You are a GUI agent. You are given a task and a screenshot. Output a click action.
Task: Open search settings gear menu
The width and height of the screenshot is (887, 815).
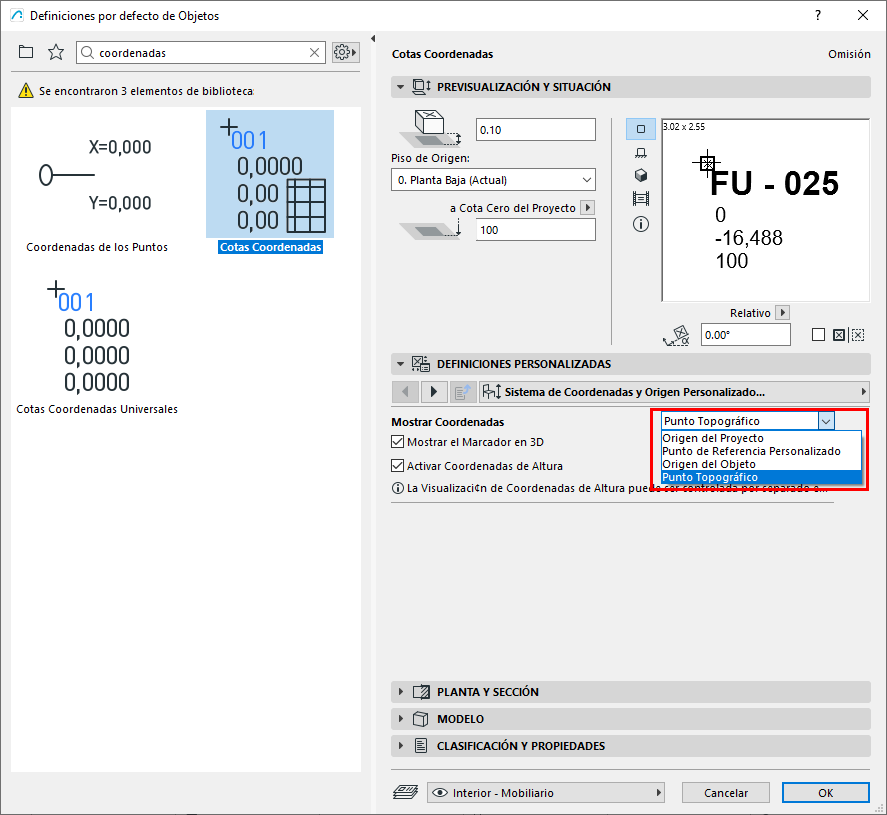[x=345, y=53]
